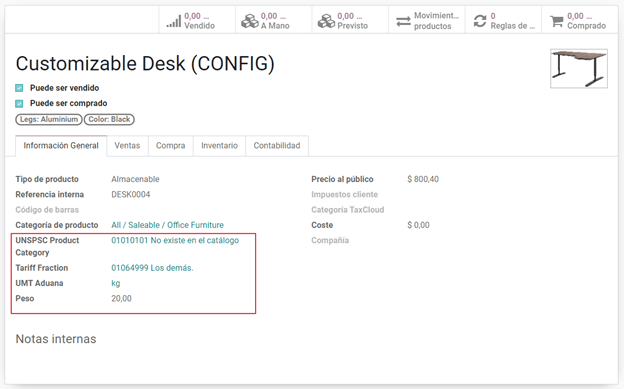The image size is (624, 389).
Task: Toggle the Puede ser vendido checkbox
Action: (x=19, y=88)
